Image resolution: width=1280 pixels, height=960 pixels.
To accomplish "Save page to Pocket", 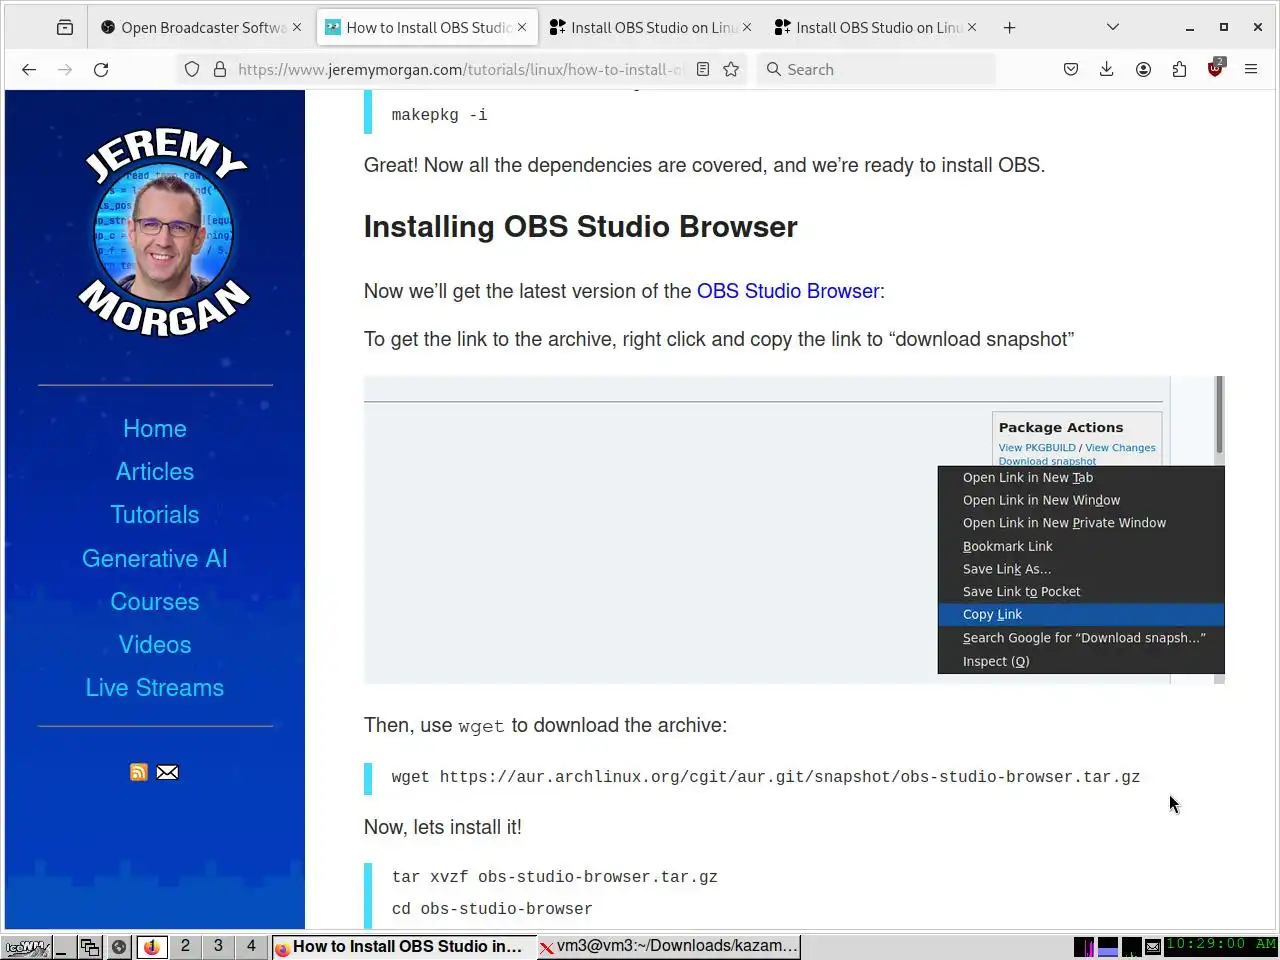I will click(x=1071, y=69).
